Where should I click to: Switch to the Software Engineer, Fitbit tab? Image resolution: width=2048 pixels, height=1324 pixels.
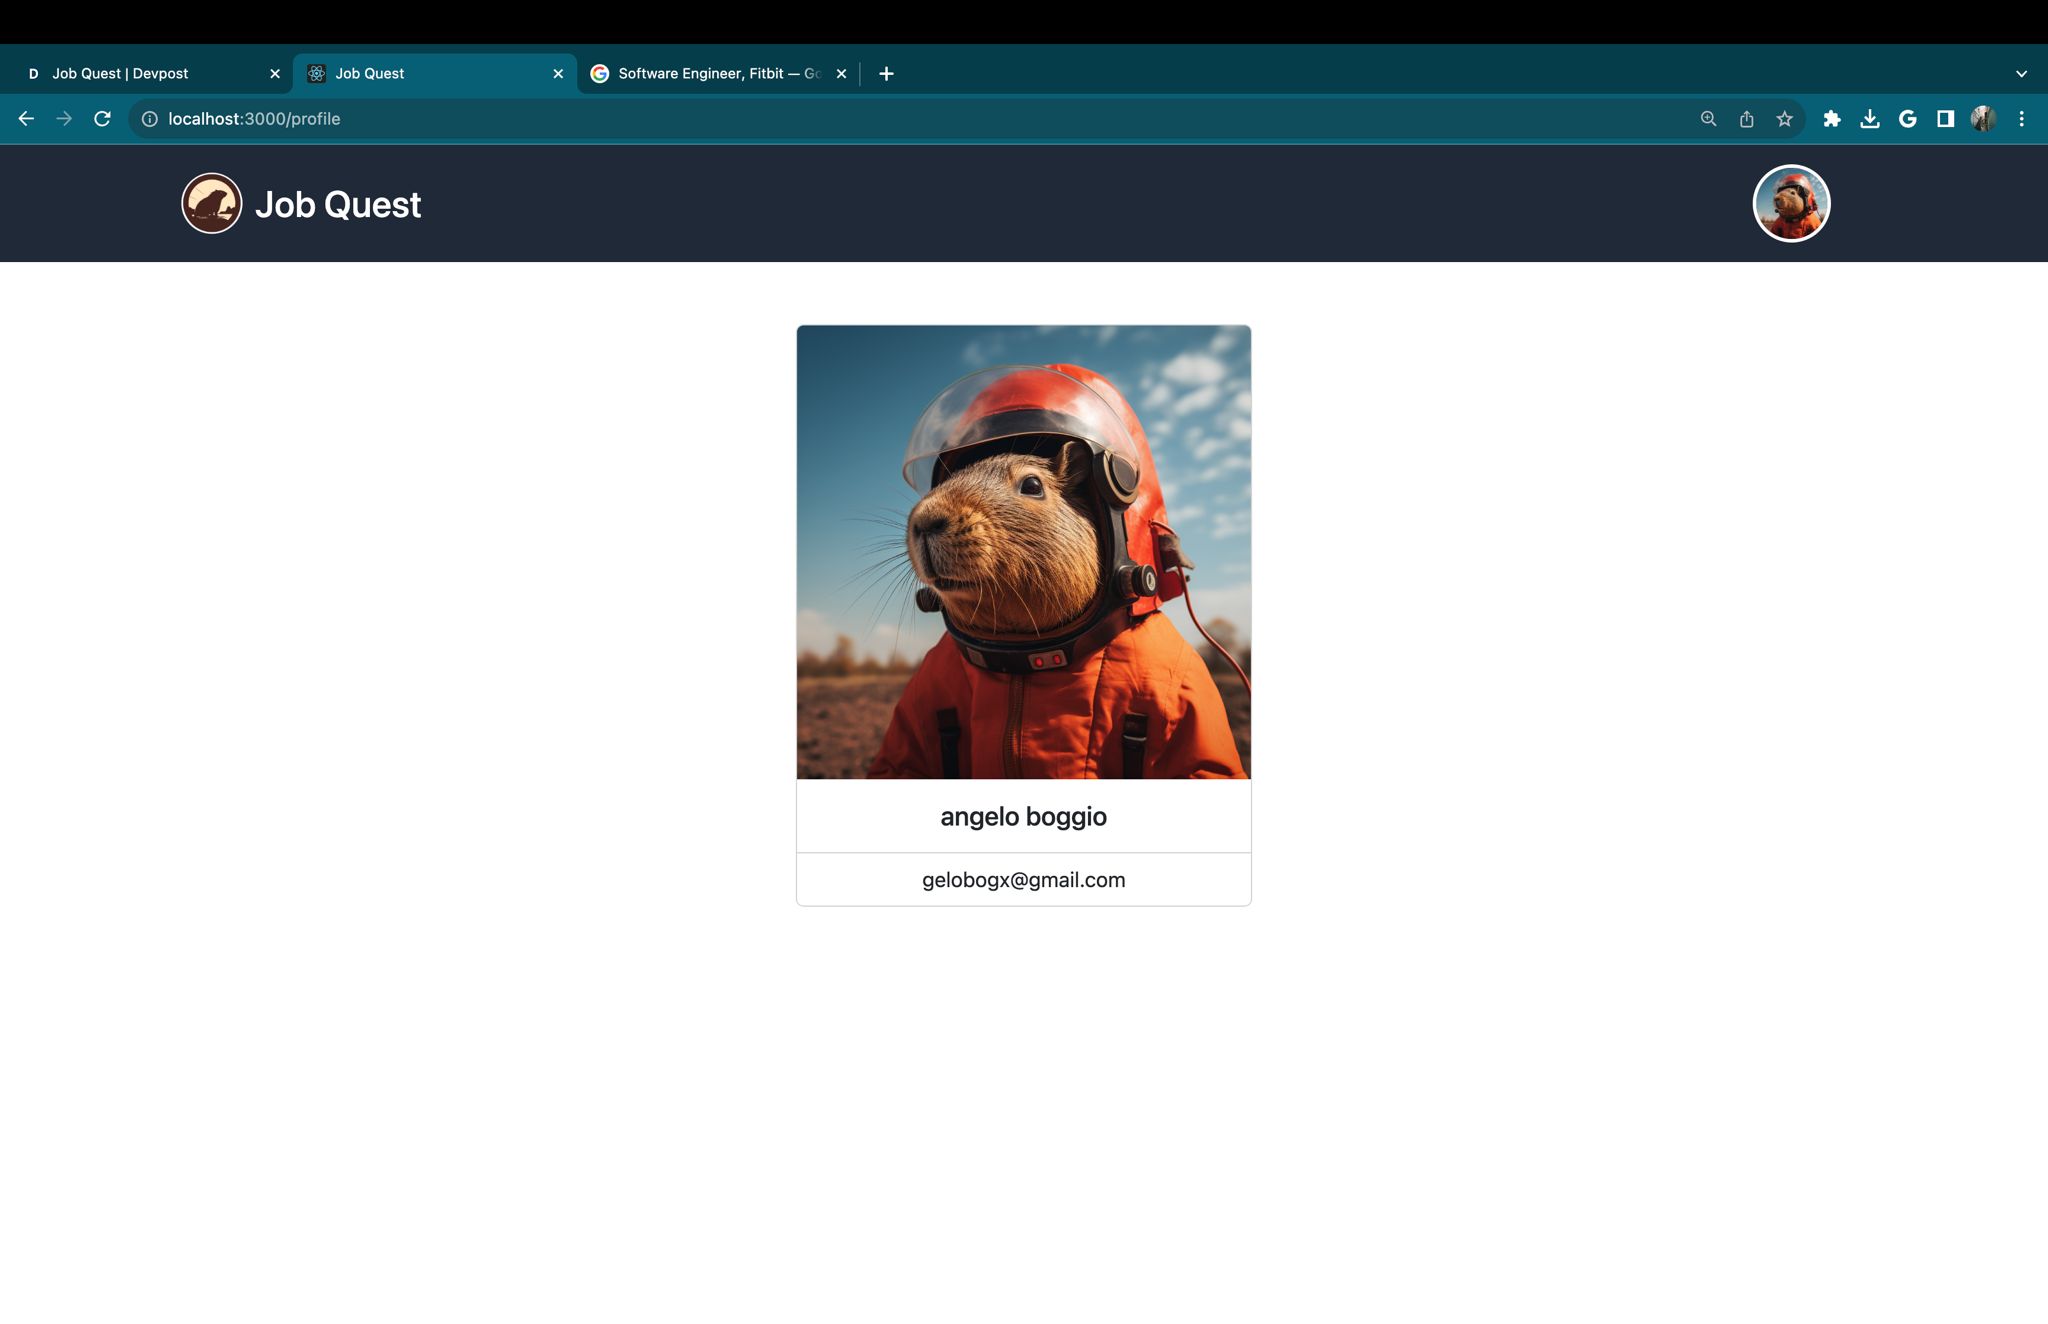pos(718,74)
